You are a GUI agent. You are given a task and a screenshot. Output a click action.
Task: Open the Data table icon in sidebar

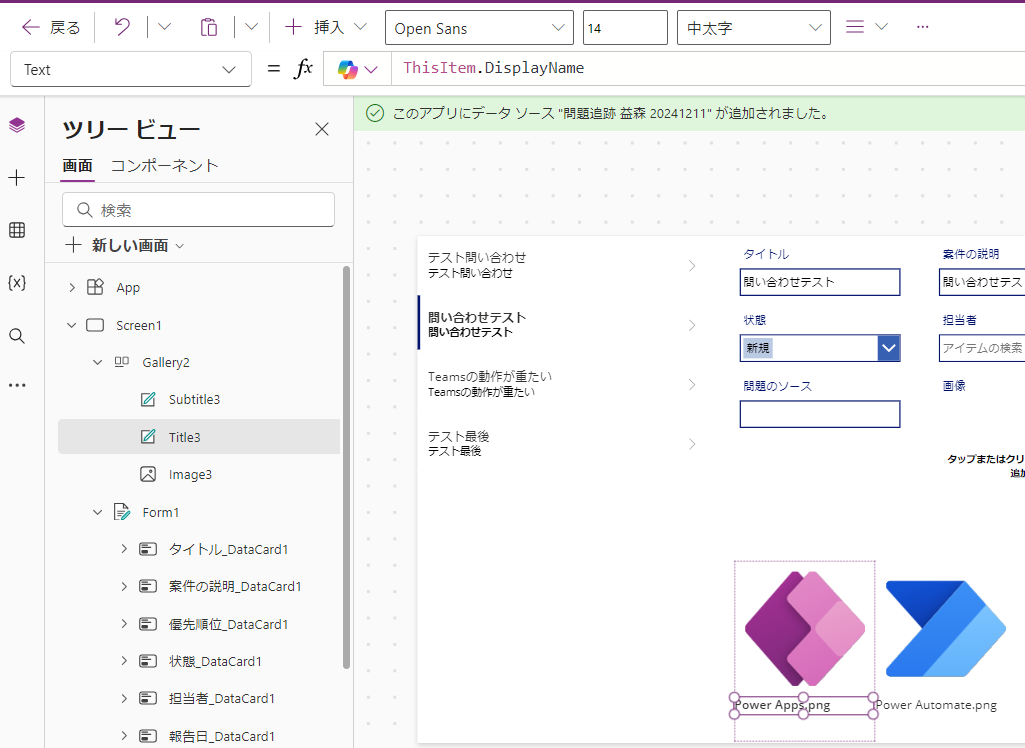tap(17, 230)
